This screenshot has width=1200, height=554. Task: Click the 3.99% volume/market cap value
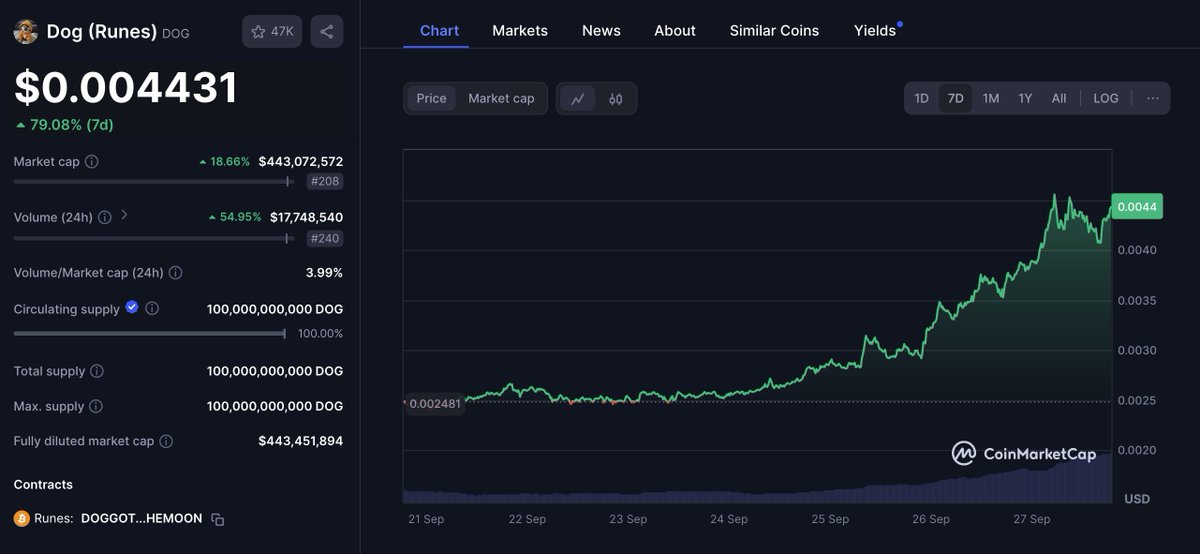click(324, 272)
